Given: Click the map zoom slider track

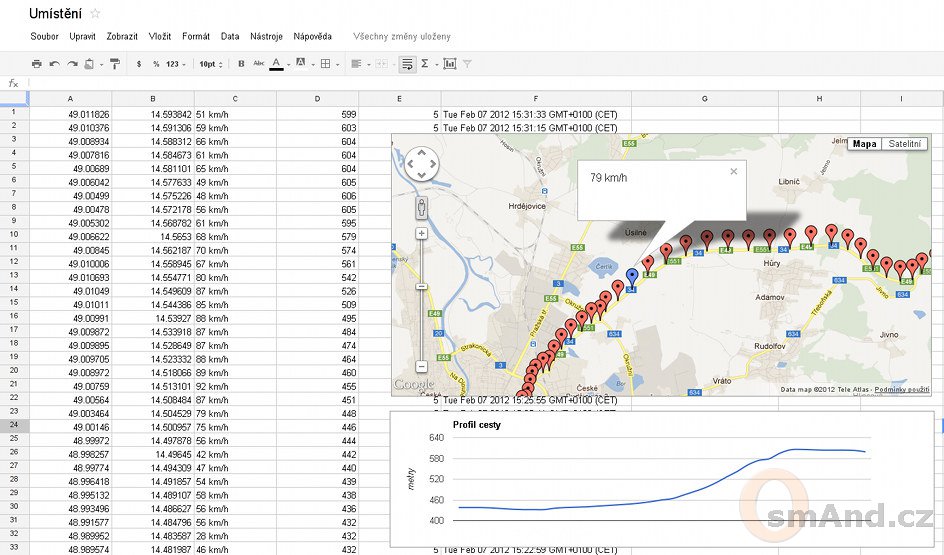Looking at the screenshot, I should pos(421,301).
